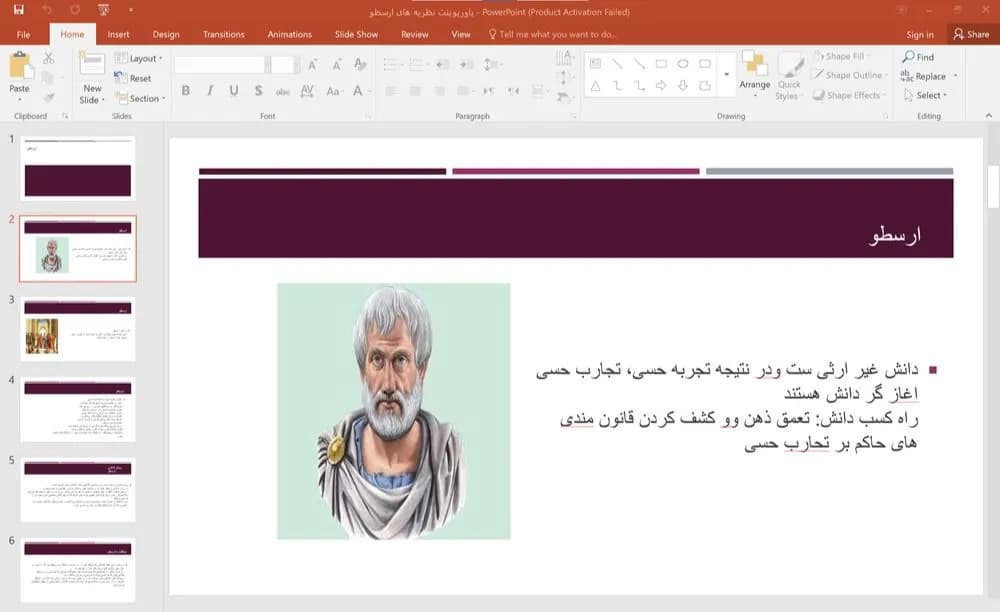Start presentation from beginning icon

tap(103, 10)
